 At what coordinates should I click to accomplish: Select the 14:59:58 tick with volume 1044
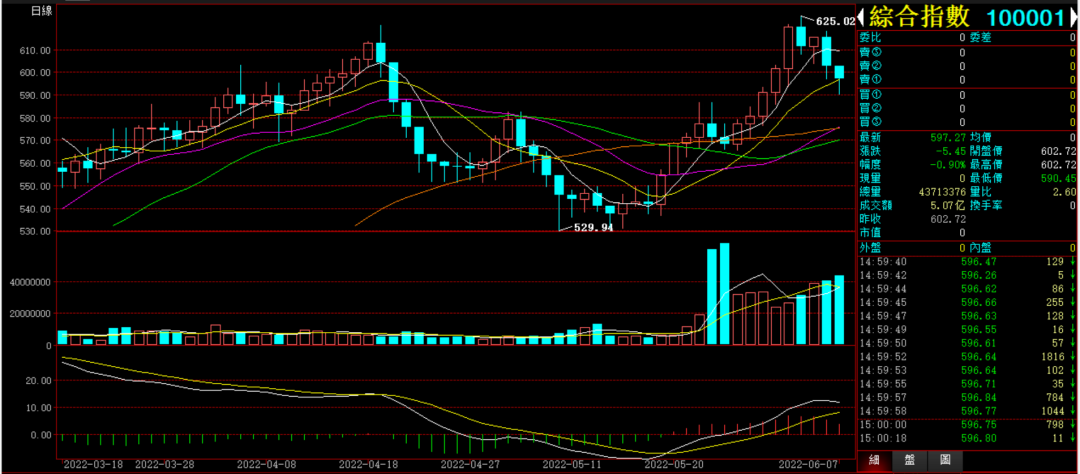(x=966, y=411)
